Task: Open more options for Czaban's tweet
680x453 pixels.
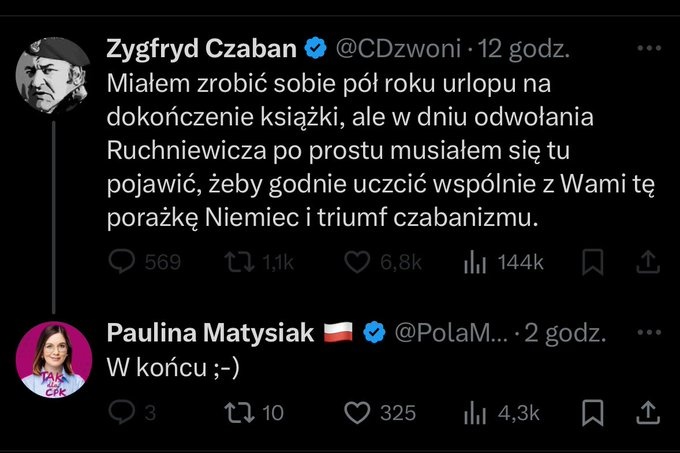Action: click(648, 47)
